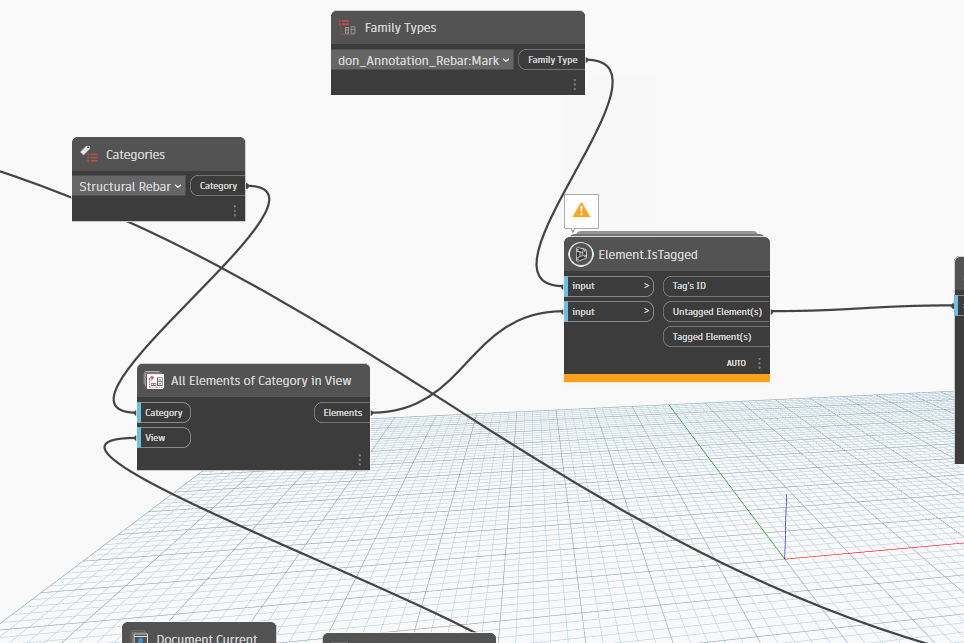Open the Element.IsTagged node three-dot menu
The image size is (964, 643).
759,363
